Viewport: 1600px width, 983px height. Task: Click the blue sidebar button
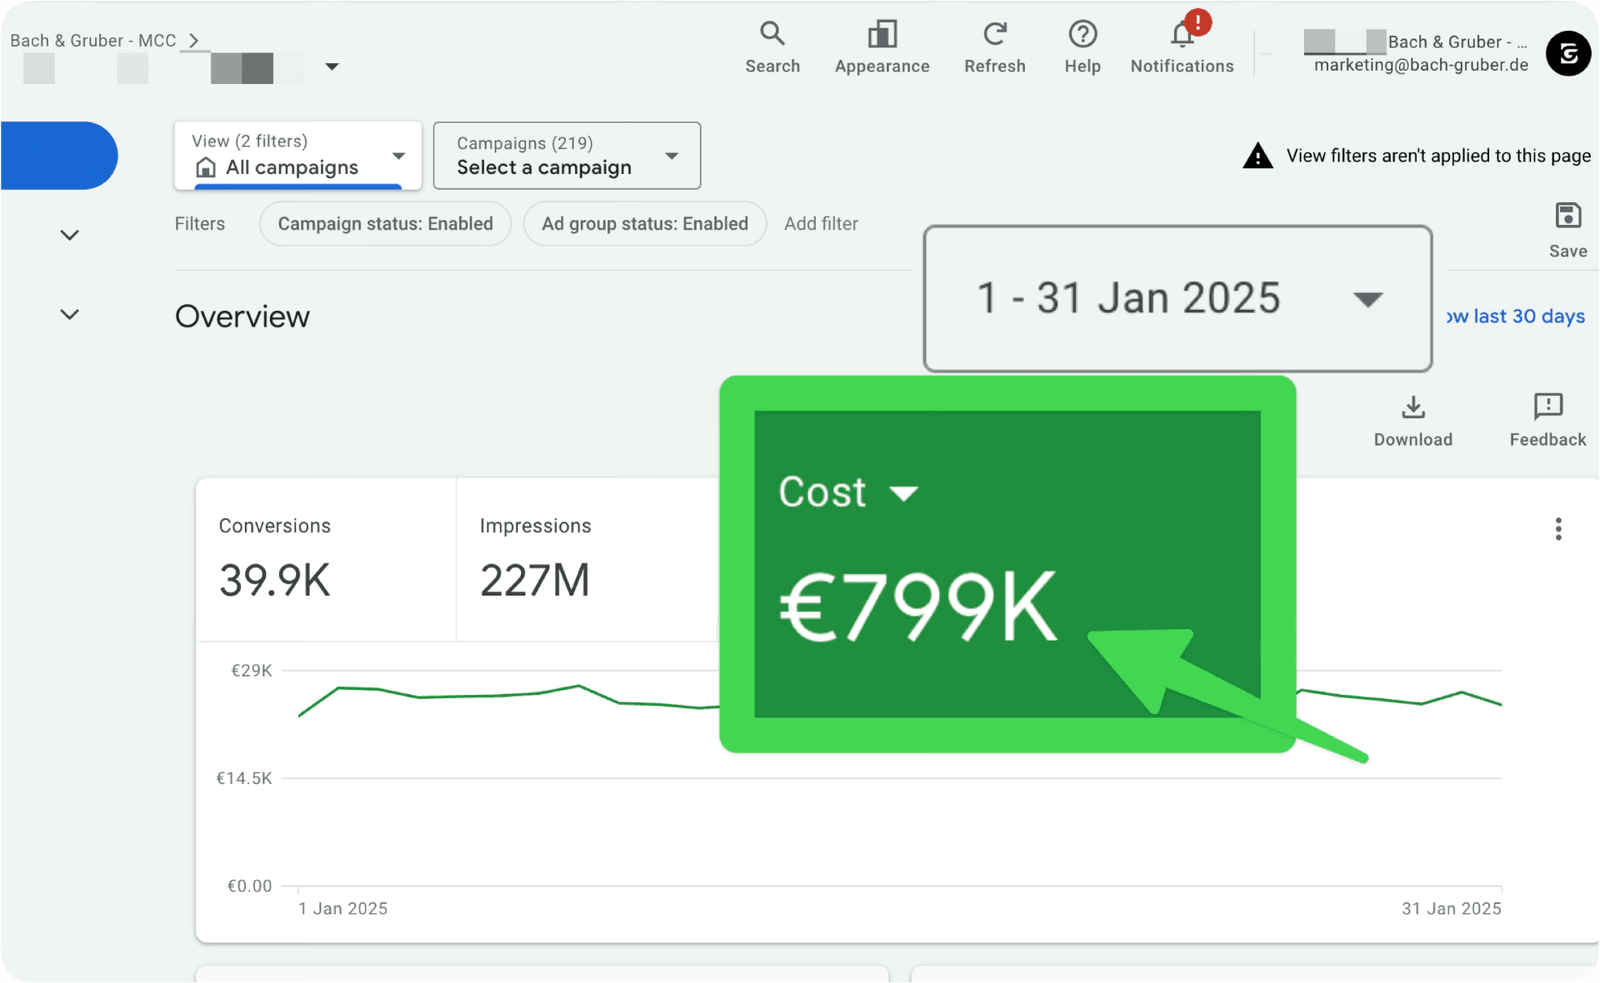59,155
